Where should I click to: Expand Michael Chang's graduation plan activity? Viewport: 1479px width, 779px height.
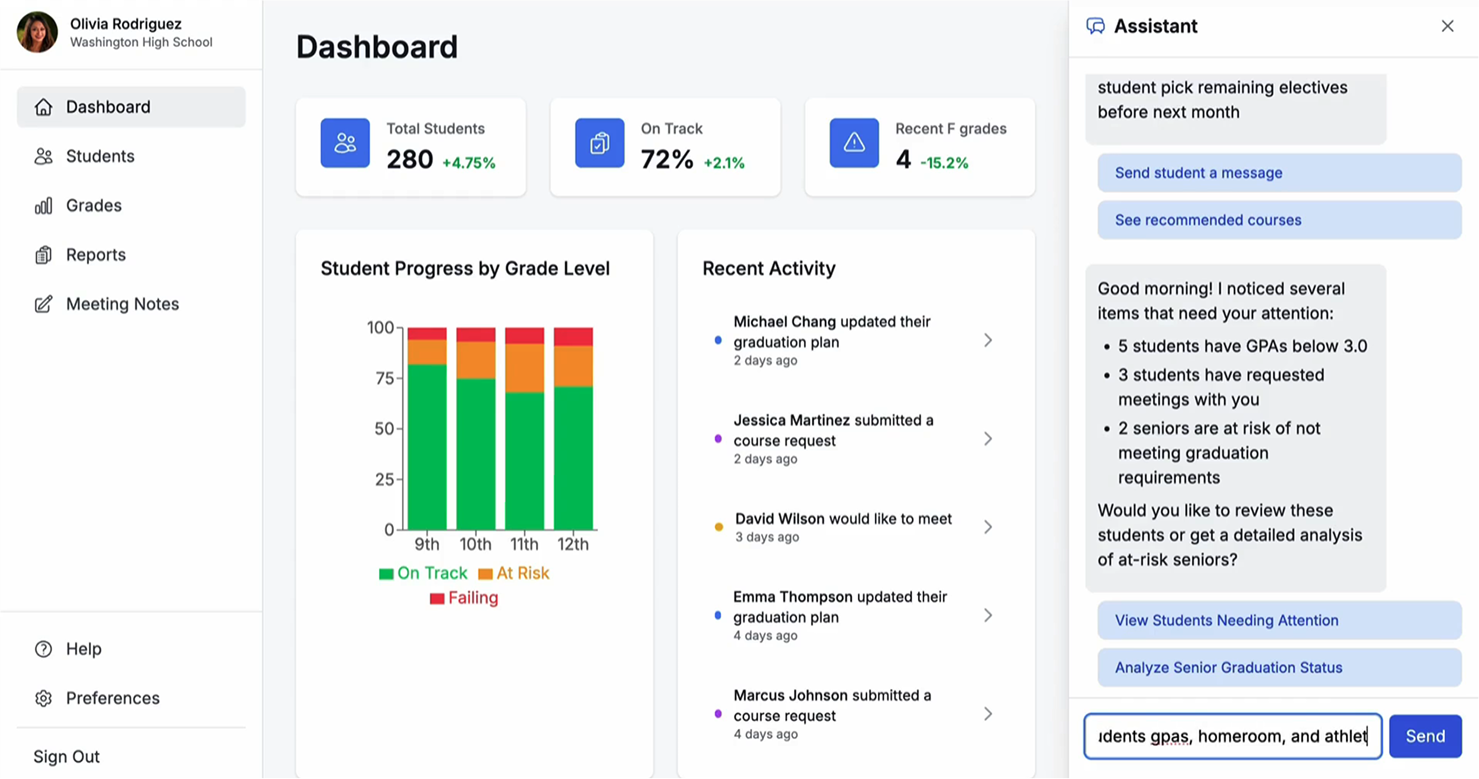click(x=987, y=340)
